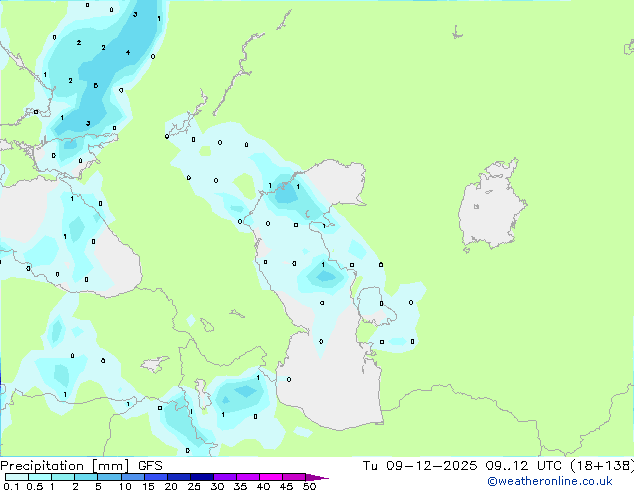Select the 20–25 mm dark blue swatch
The image size is (634, 490).
[x=179, y=477]
